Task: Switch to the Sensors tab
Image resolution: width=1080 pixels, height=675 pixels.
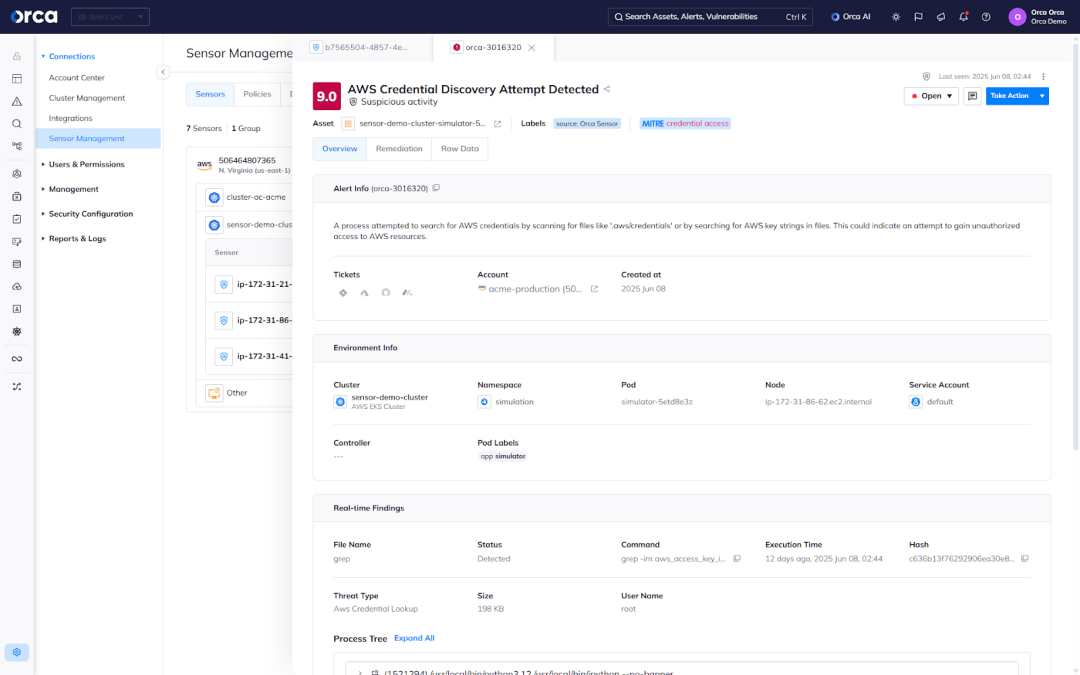Action: pyautogui.click(x=210, y=94)
